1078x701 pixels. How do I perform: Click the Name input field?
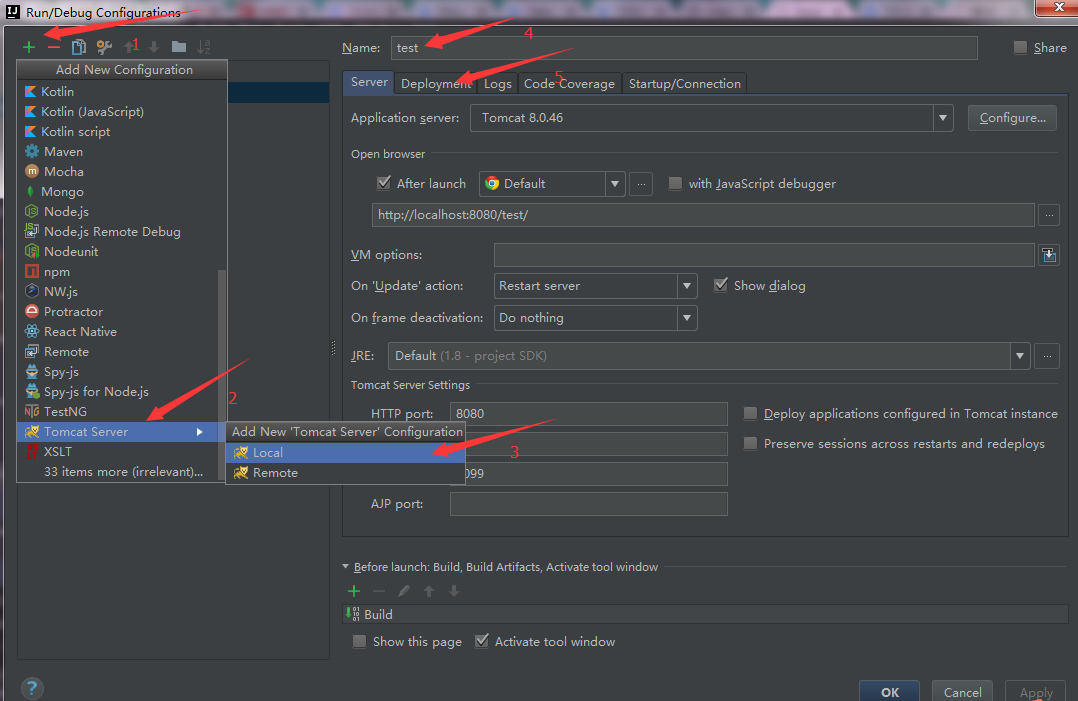684,48
